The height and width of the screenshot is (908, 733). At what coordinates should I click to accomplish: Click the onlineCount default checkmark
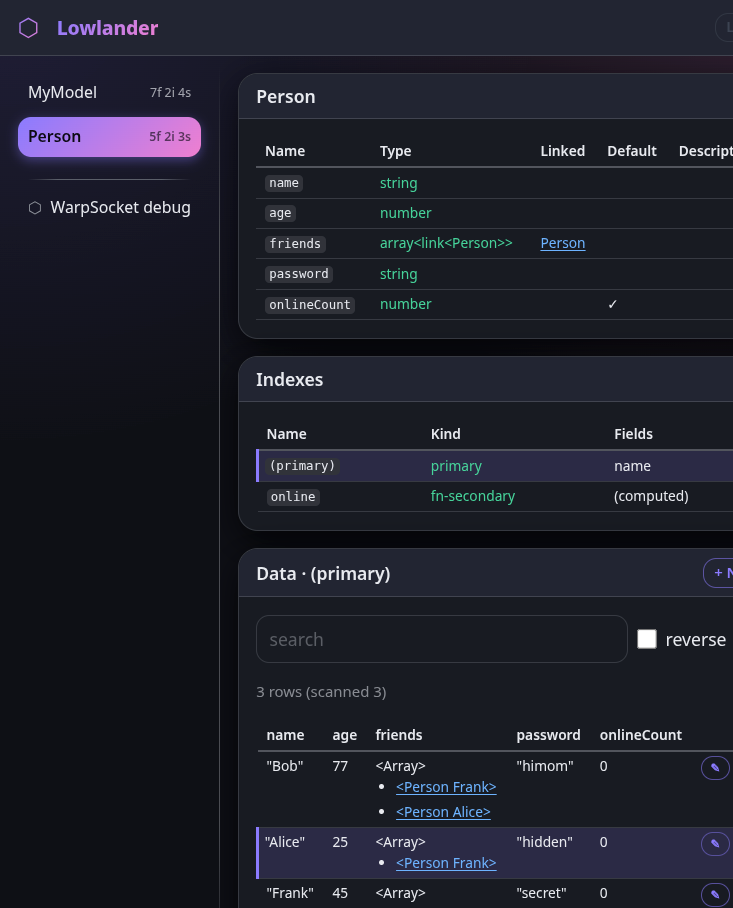tap(613, 305)
